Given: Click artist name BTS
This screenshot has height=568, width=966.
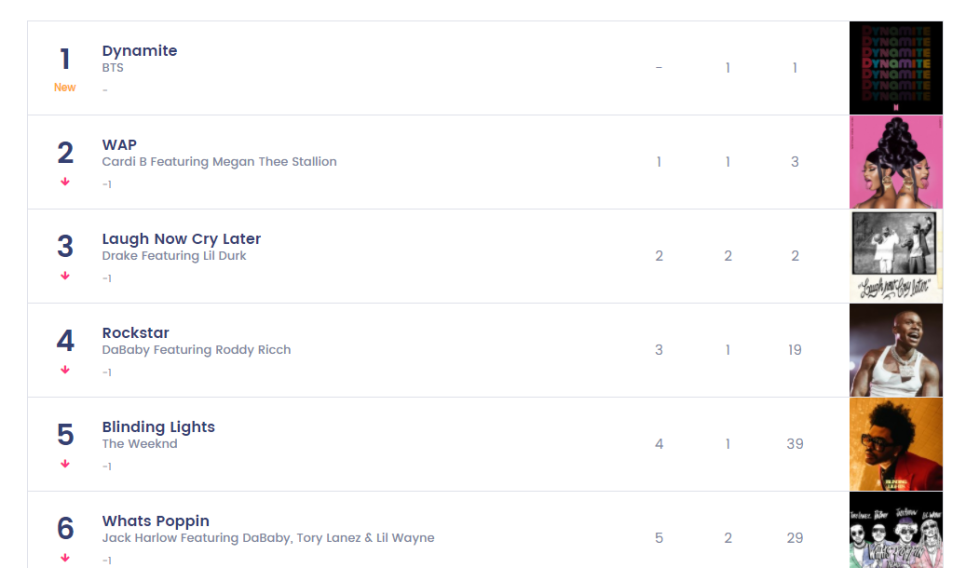Looking at the screenshot, I should [113, 68].
